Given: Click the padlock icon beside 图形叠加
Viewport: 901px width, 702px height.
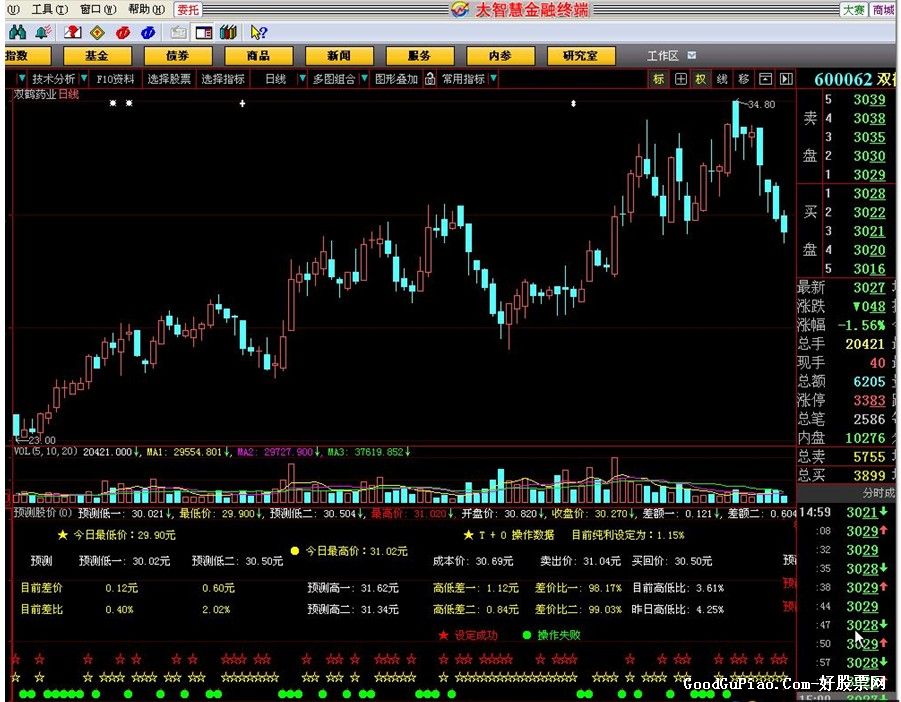Looking at the screenshot, I should coord(429,79).
